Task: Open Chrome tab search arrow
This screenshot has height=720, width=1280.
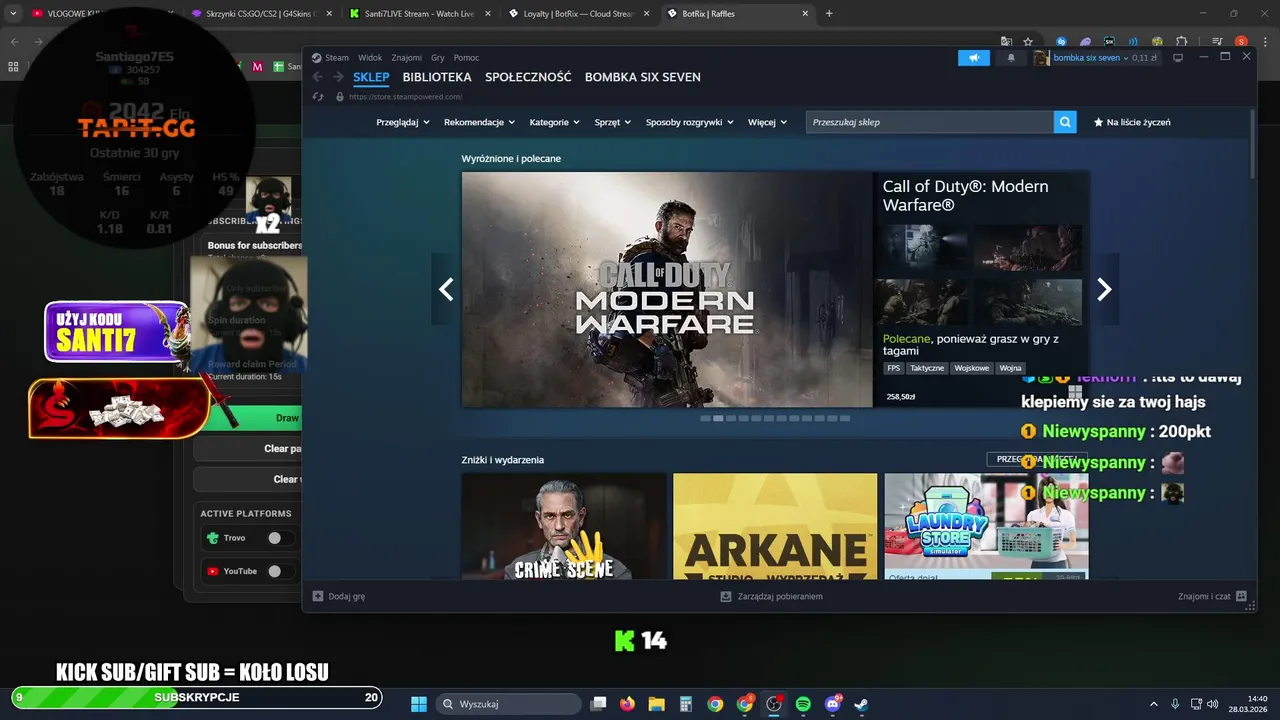Action: coord(13,14)
